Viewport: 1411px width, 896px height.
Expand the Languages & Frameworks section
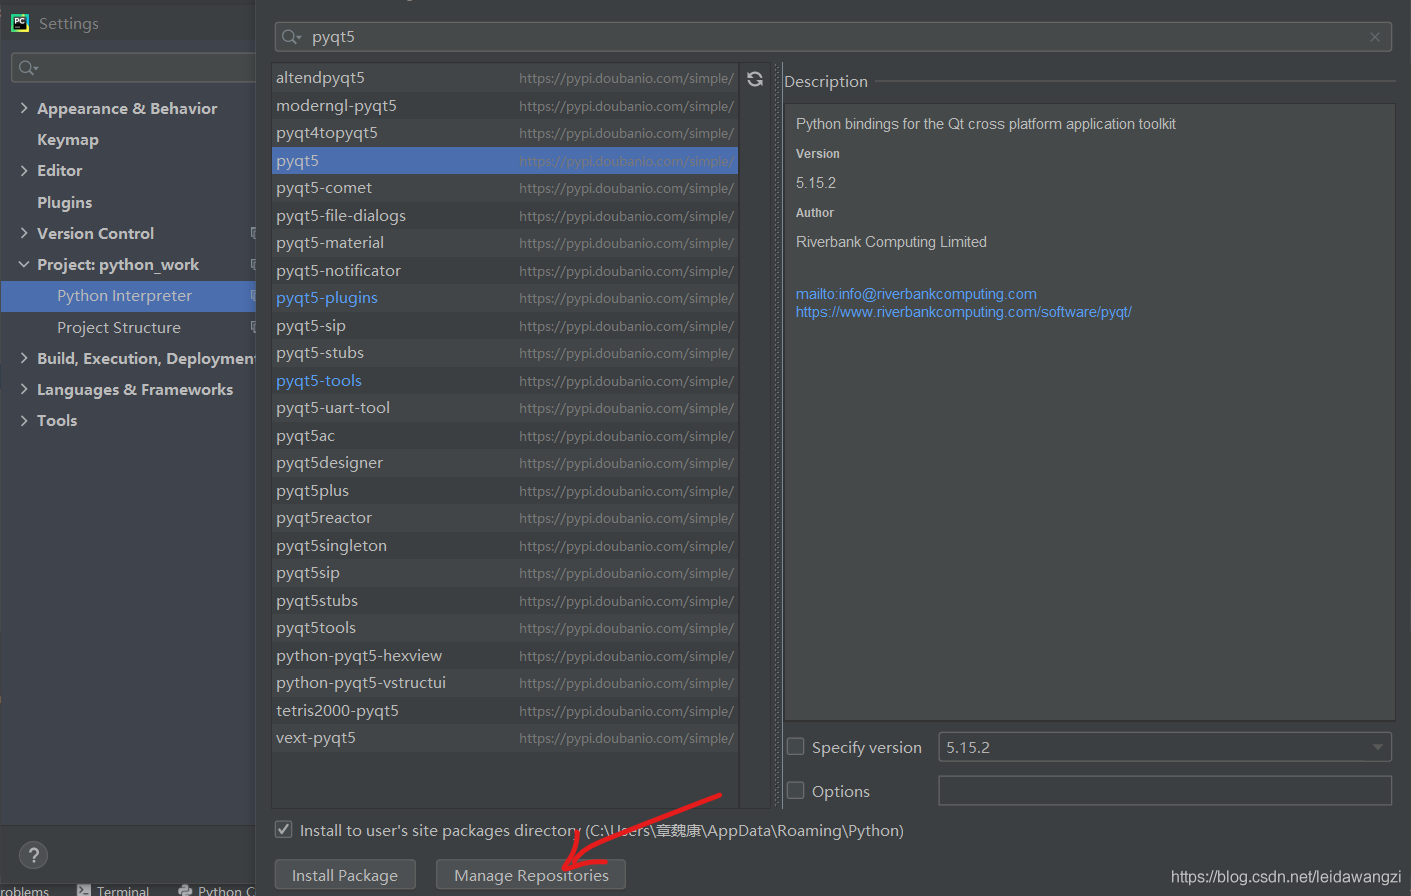pos(24,389)
